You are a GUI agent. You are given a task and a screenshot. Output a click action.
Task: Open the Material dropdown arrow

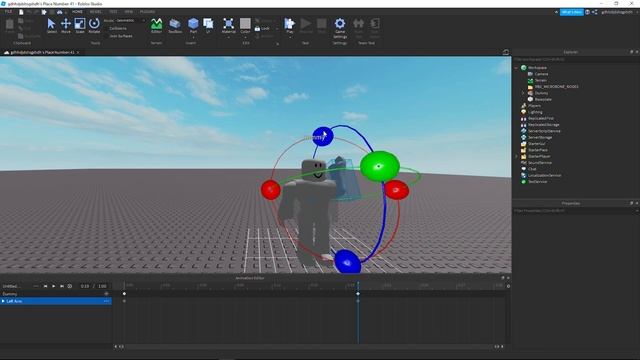229,37
